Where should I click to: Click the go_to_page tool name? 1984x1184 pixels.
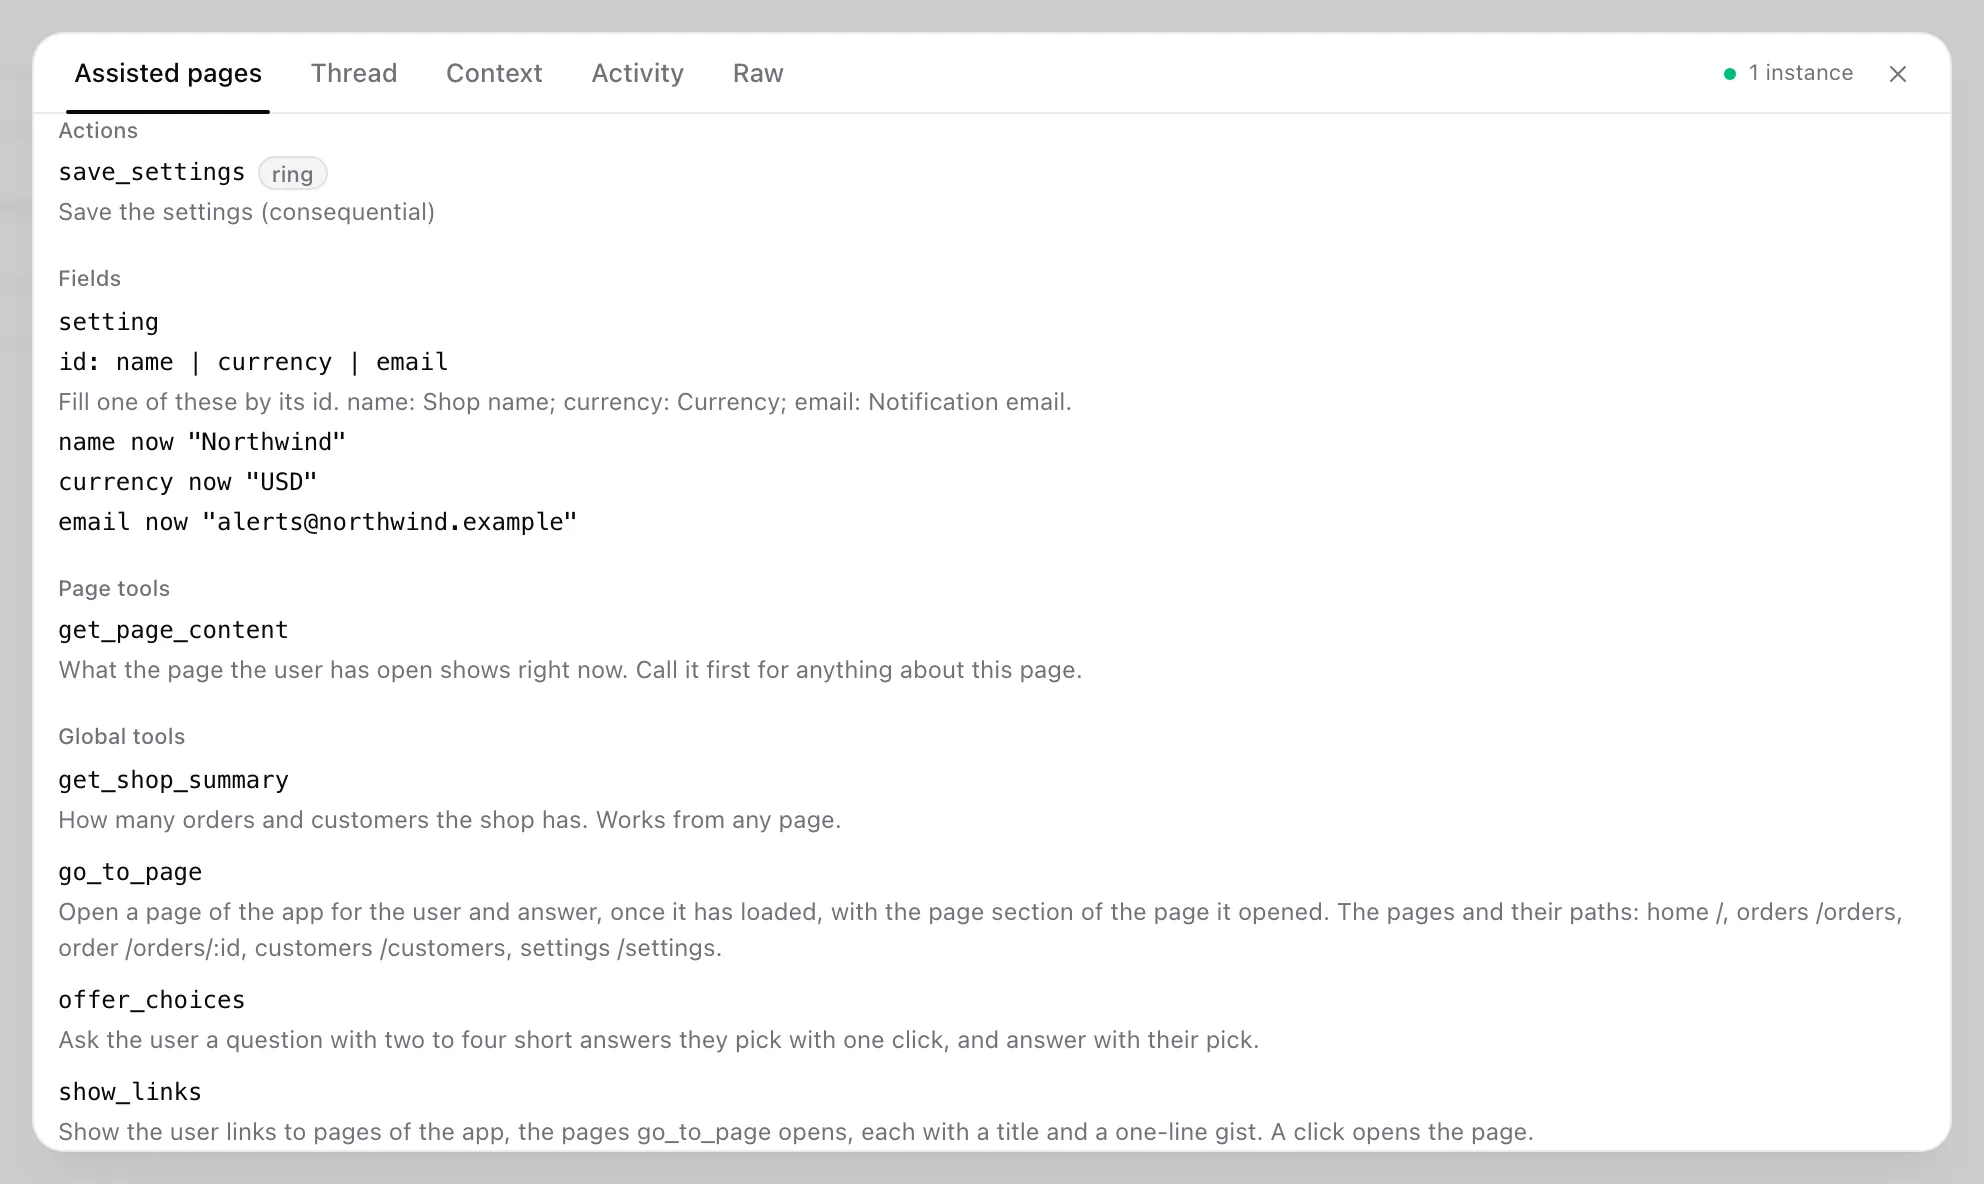130,872
